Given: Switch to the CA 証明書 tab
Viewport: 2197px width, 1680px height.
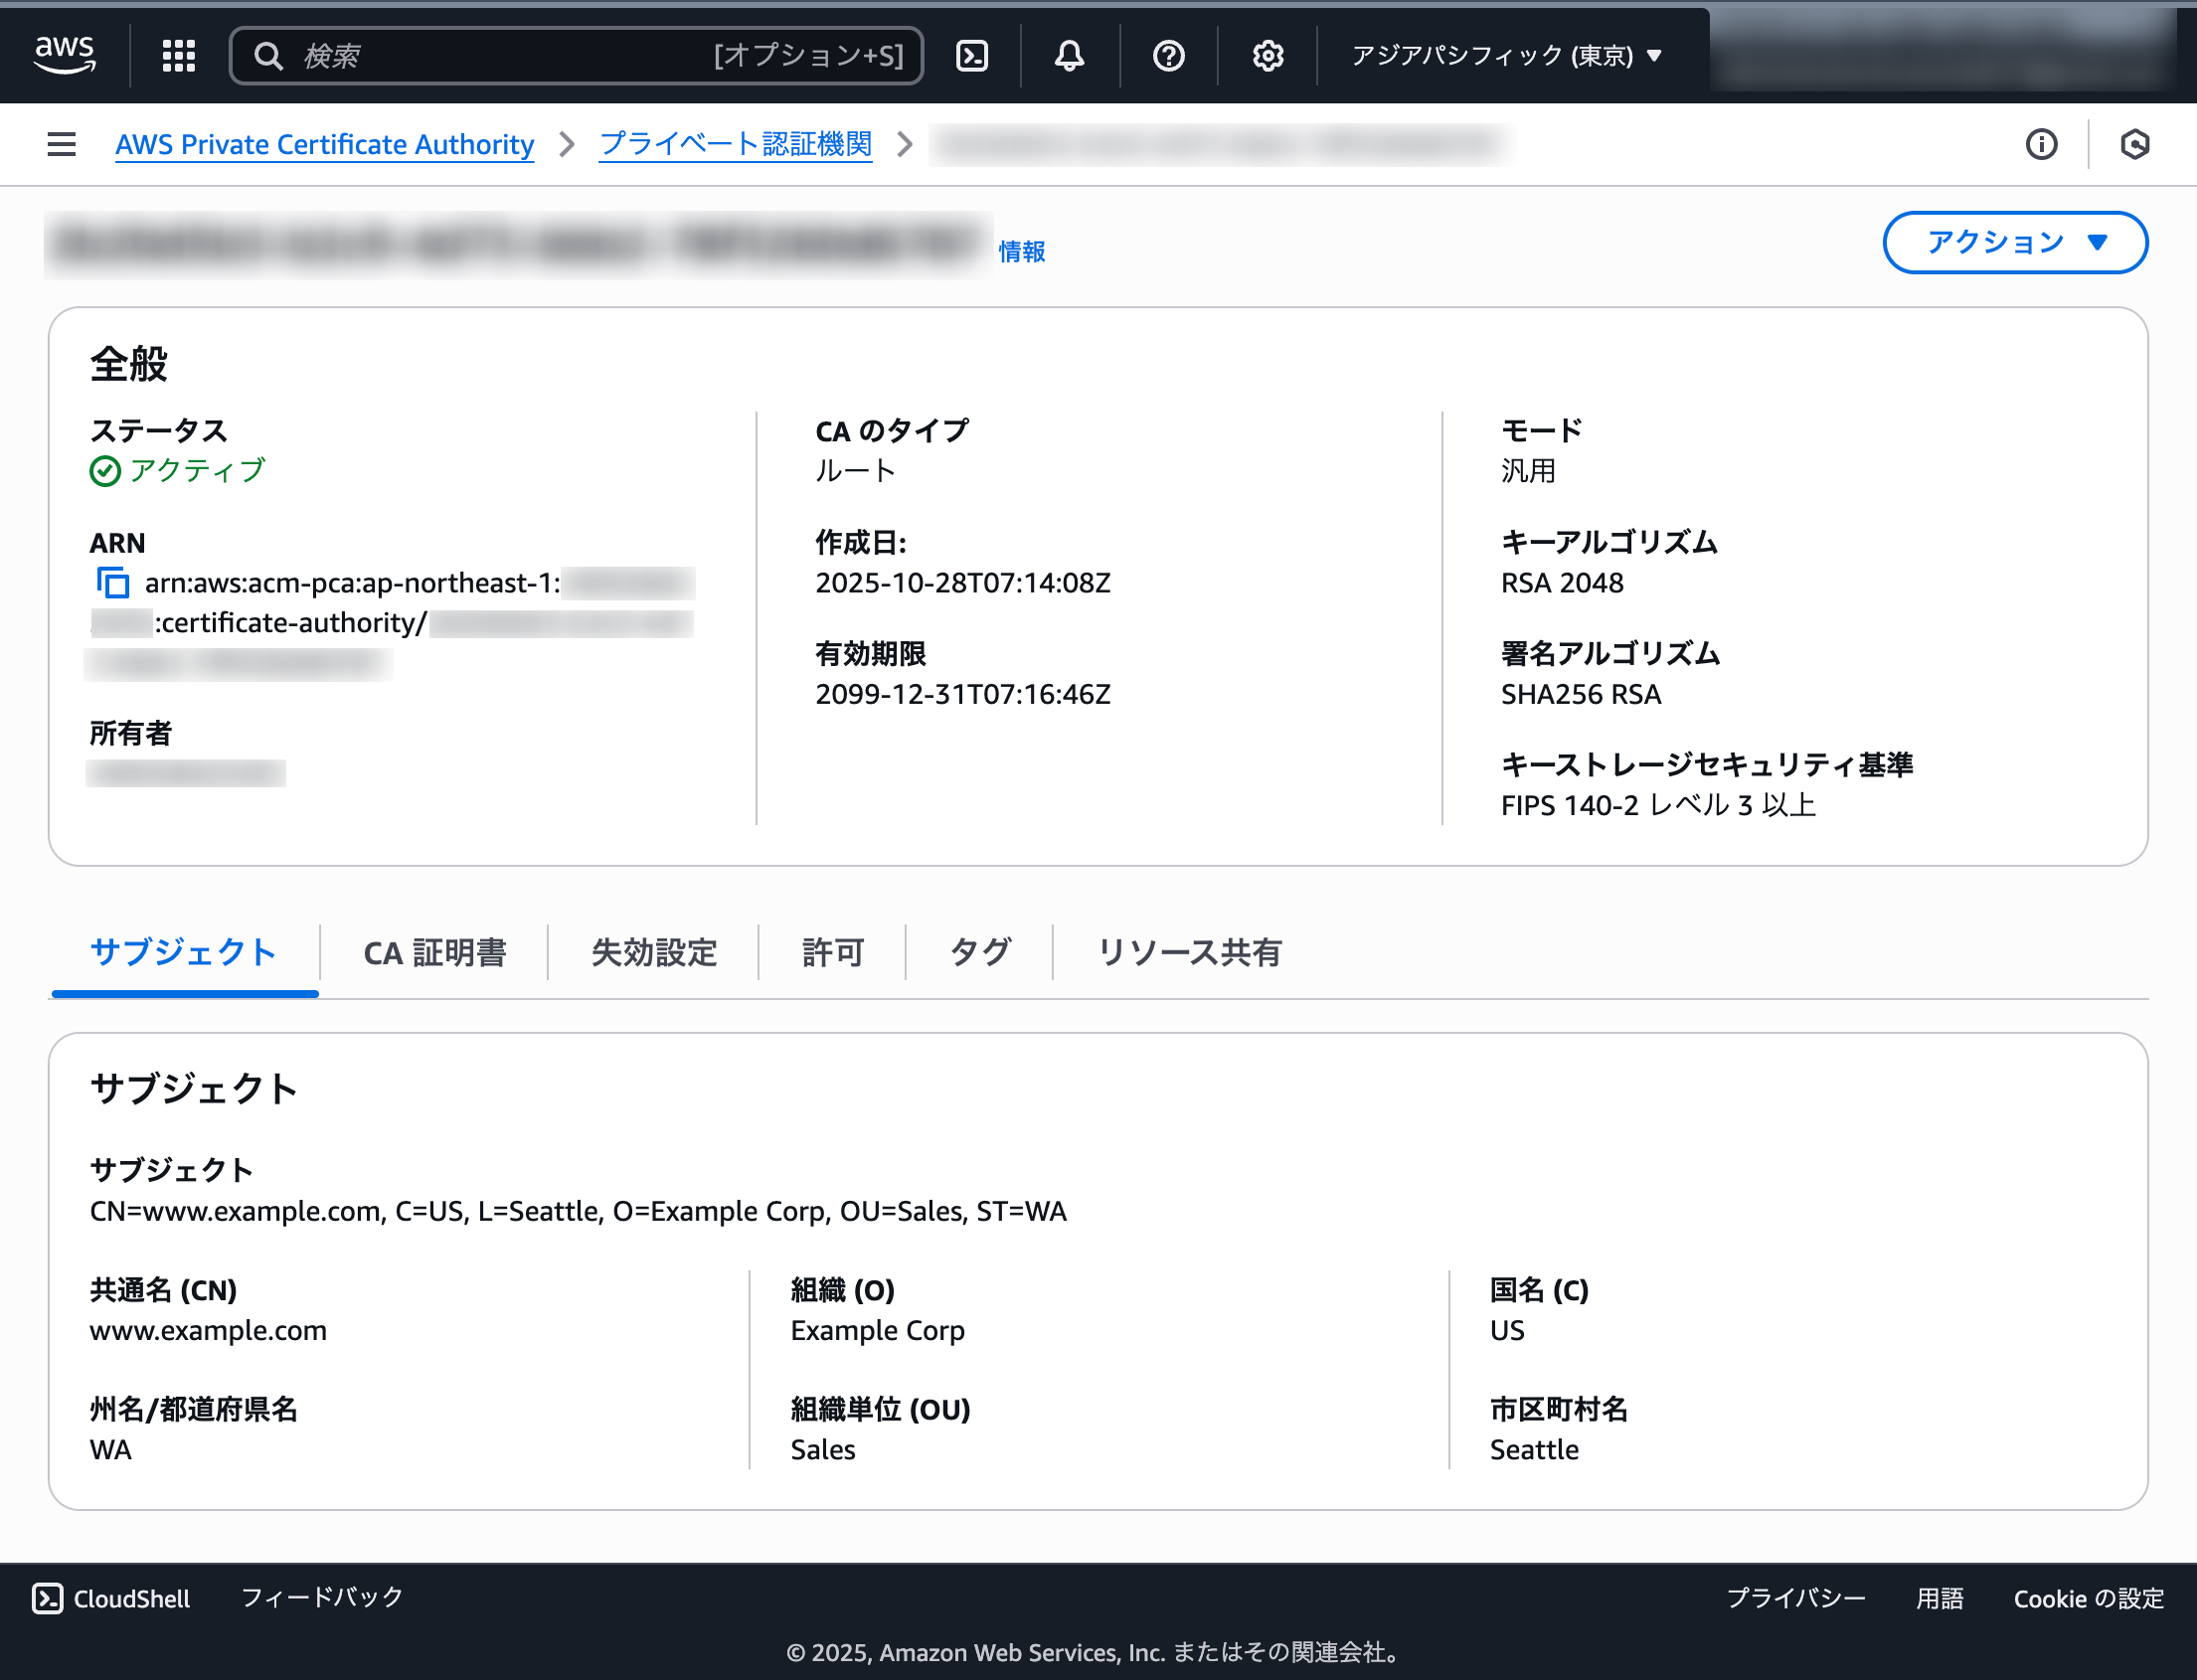Looking at the screenshot, I should (x=435, y=953).
